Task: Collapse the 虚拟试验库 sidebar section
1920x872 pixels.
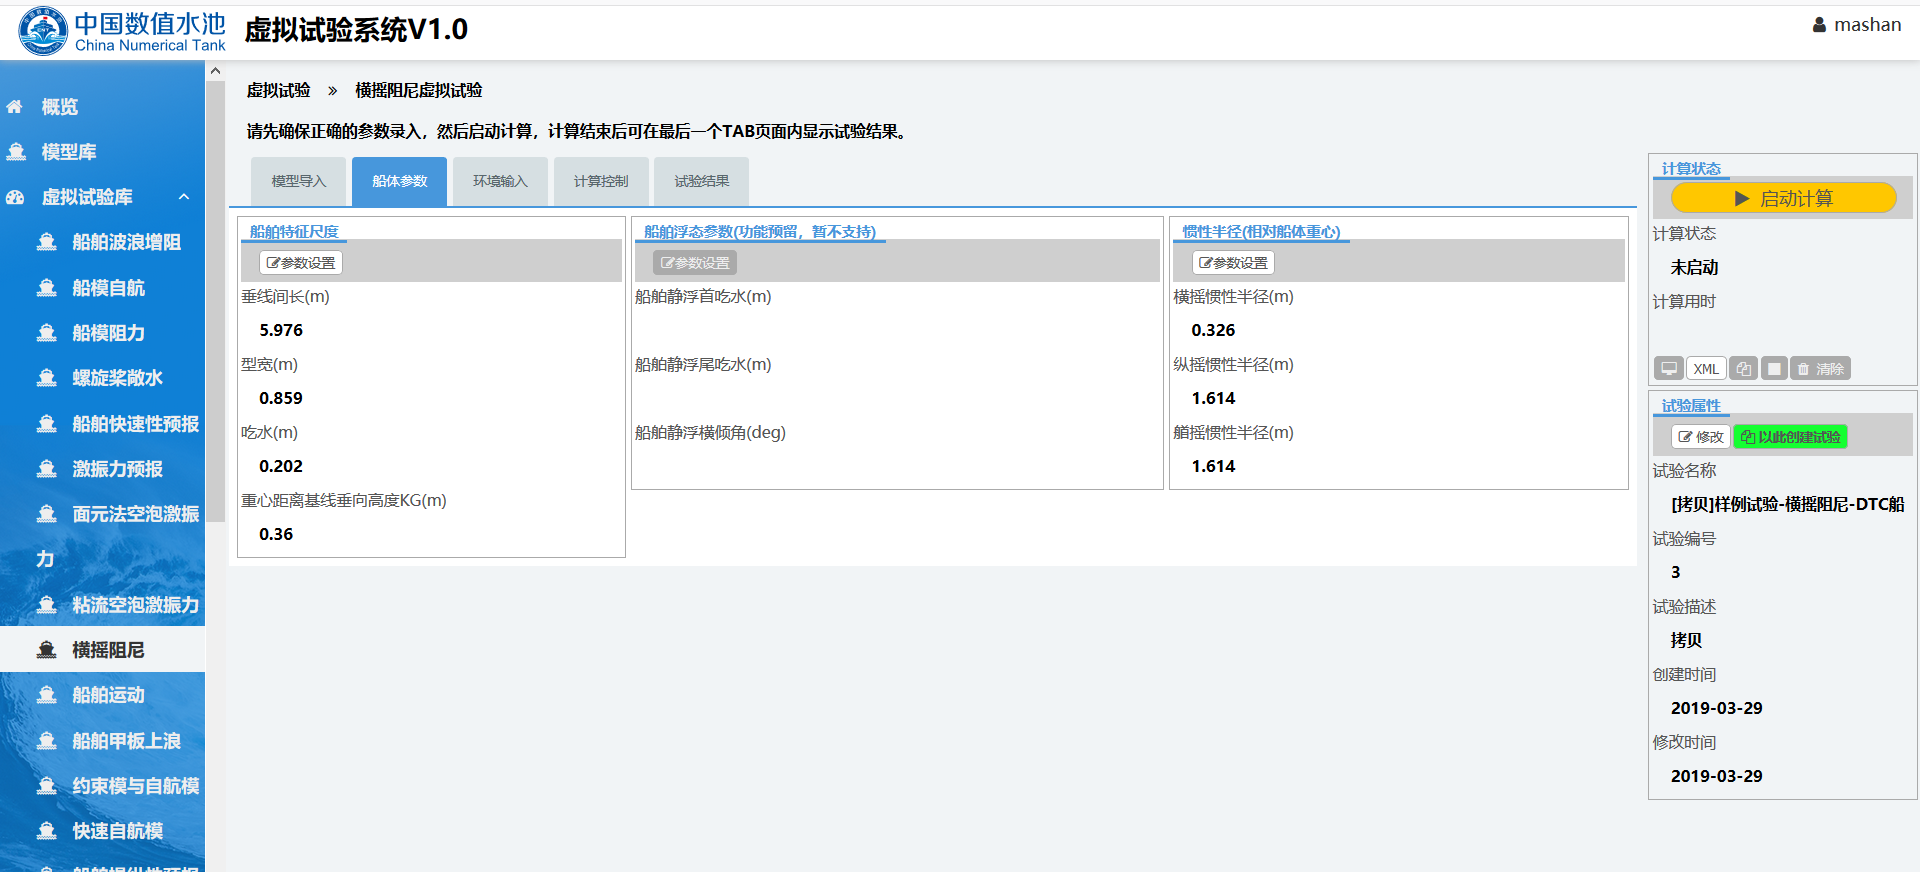Action: [184, 197]
